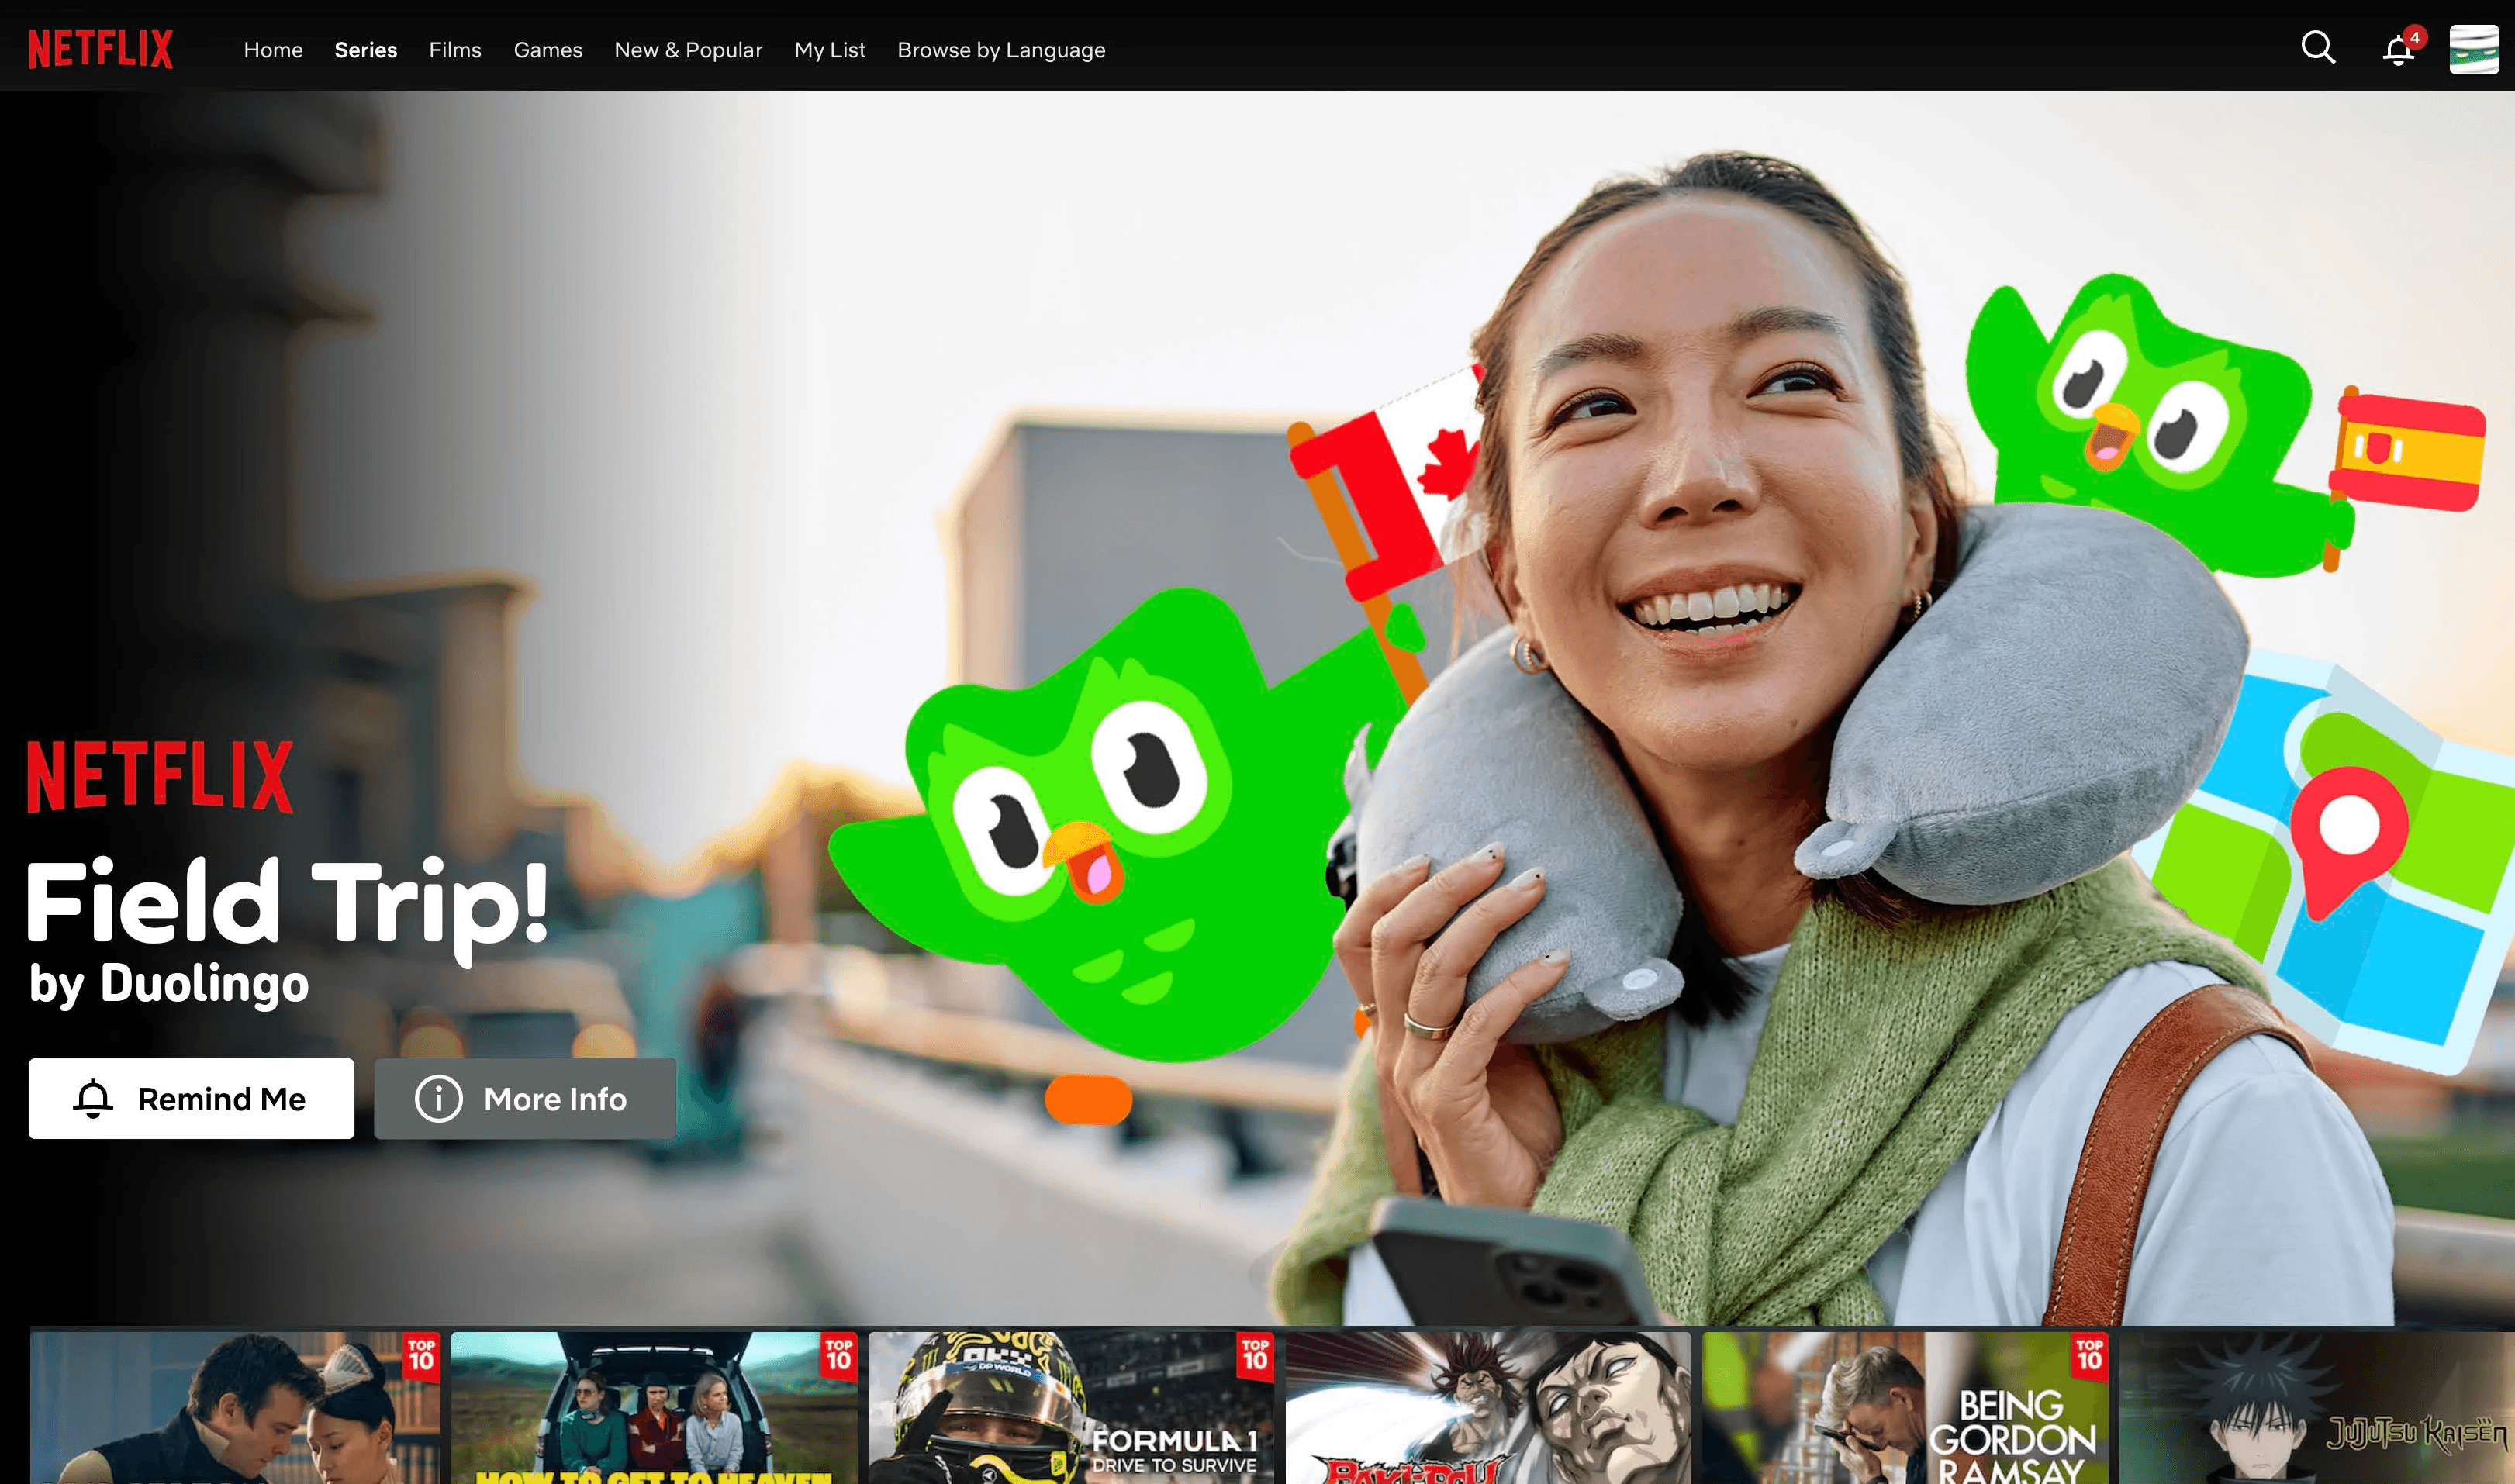This screenshot has width=2515, height=1484.
Task: Open the Being Gordon Ramsay thumbnail
Action: pos(1906,1407)
